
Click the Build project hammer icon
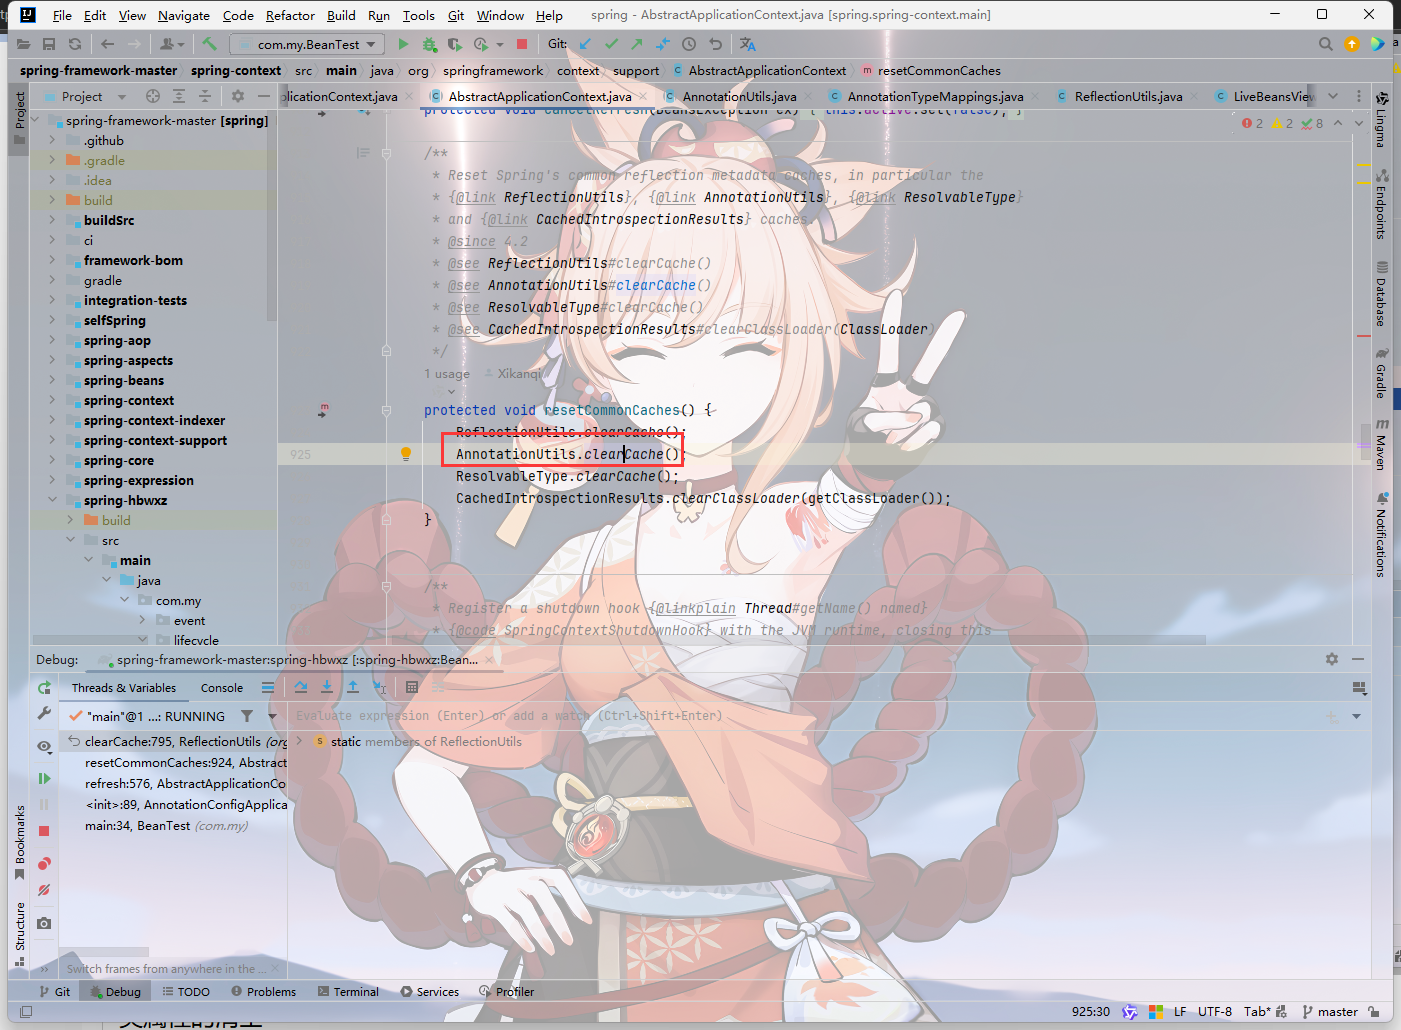pyautogui.click(x=209, y=44)
